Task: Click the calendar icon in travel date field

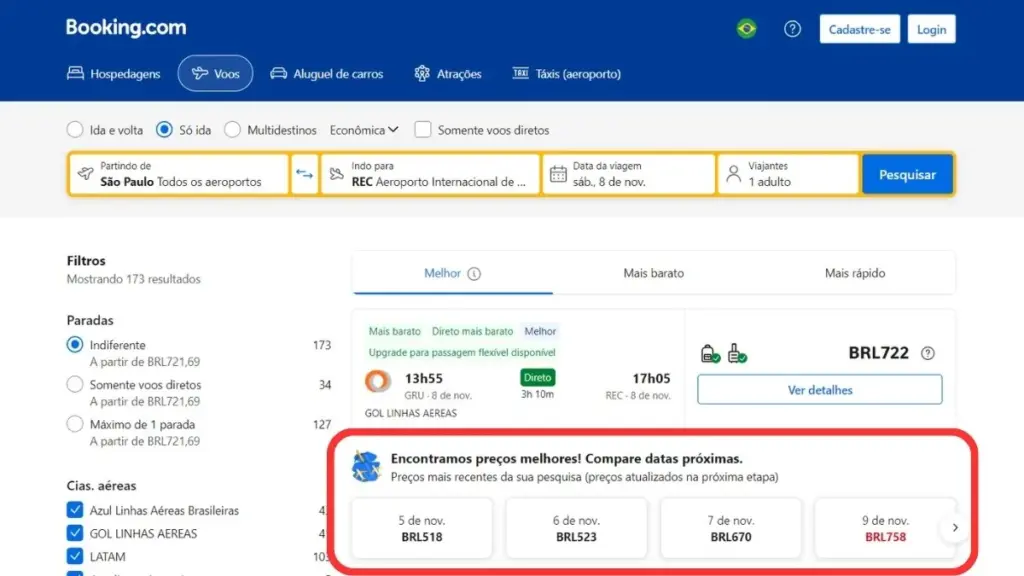Action: click(x=558, y=174)
